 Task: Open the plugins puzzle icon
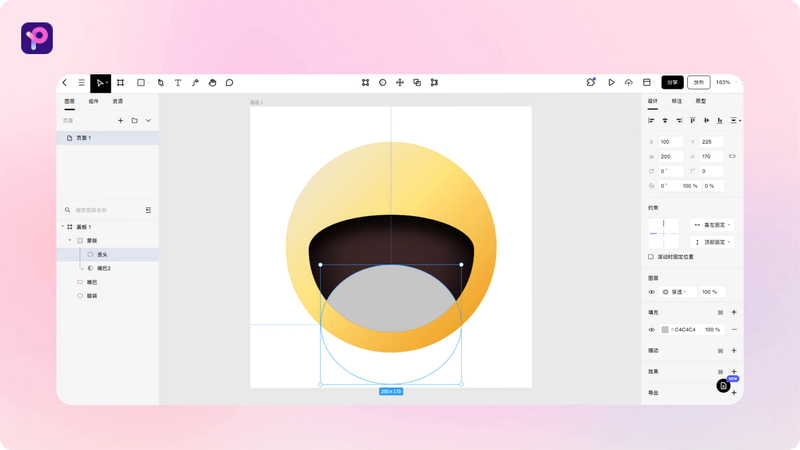591,82
